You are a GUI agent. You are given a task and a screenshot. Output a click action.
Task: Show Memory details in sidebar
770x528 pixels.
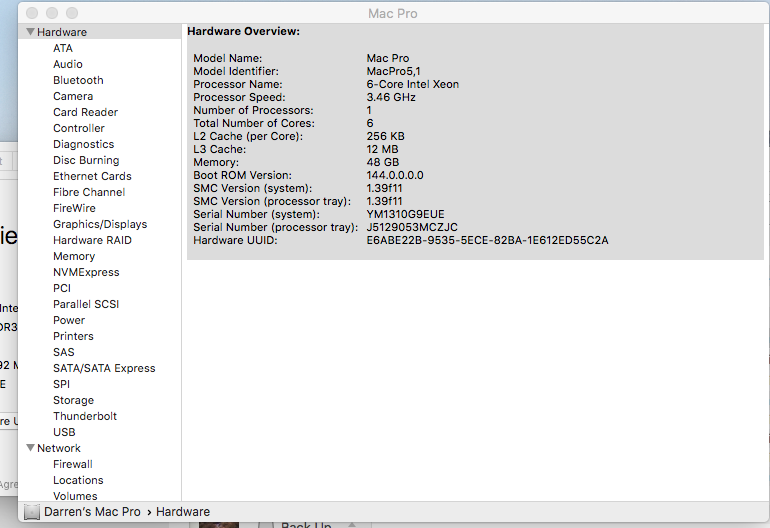pos(74,256)
